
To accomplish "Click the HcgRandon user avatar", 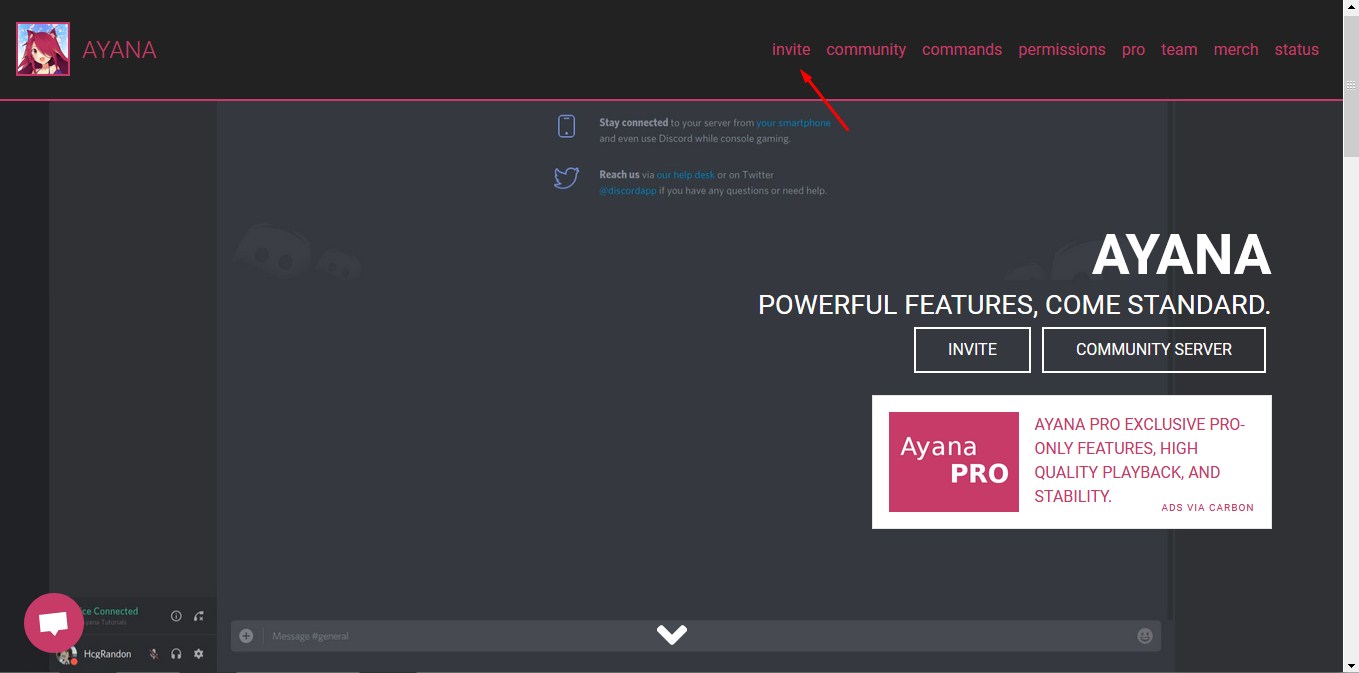I will tap(68, 656).
